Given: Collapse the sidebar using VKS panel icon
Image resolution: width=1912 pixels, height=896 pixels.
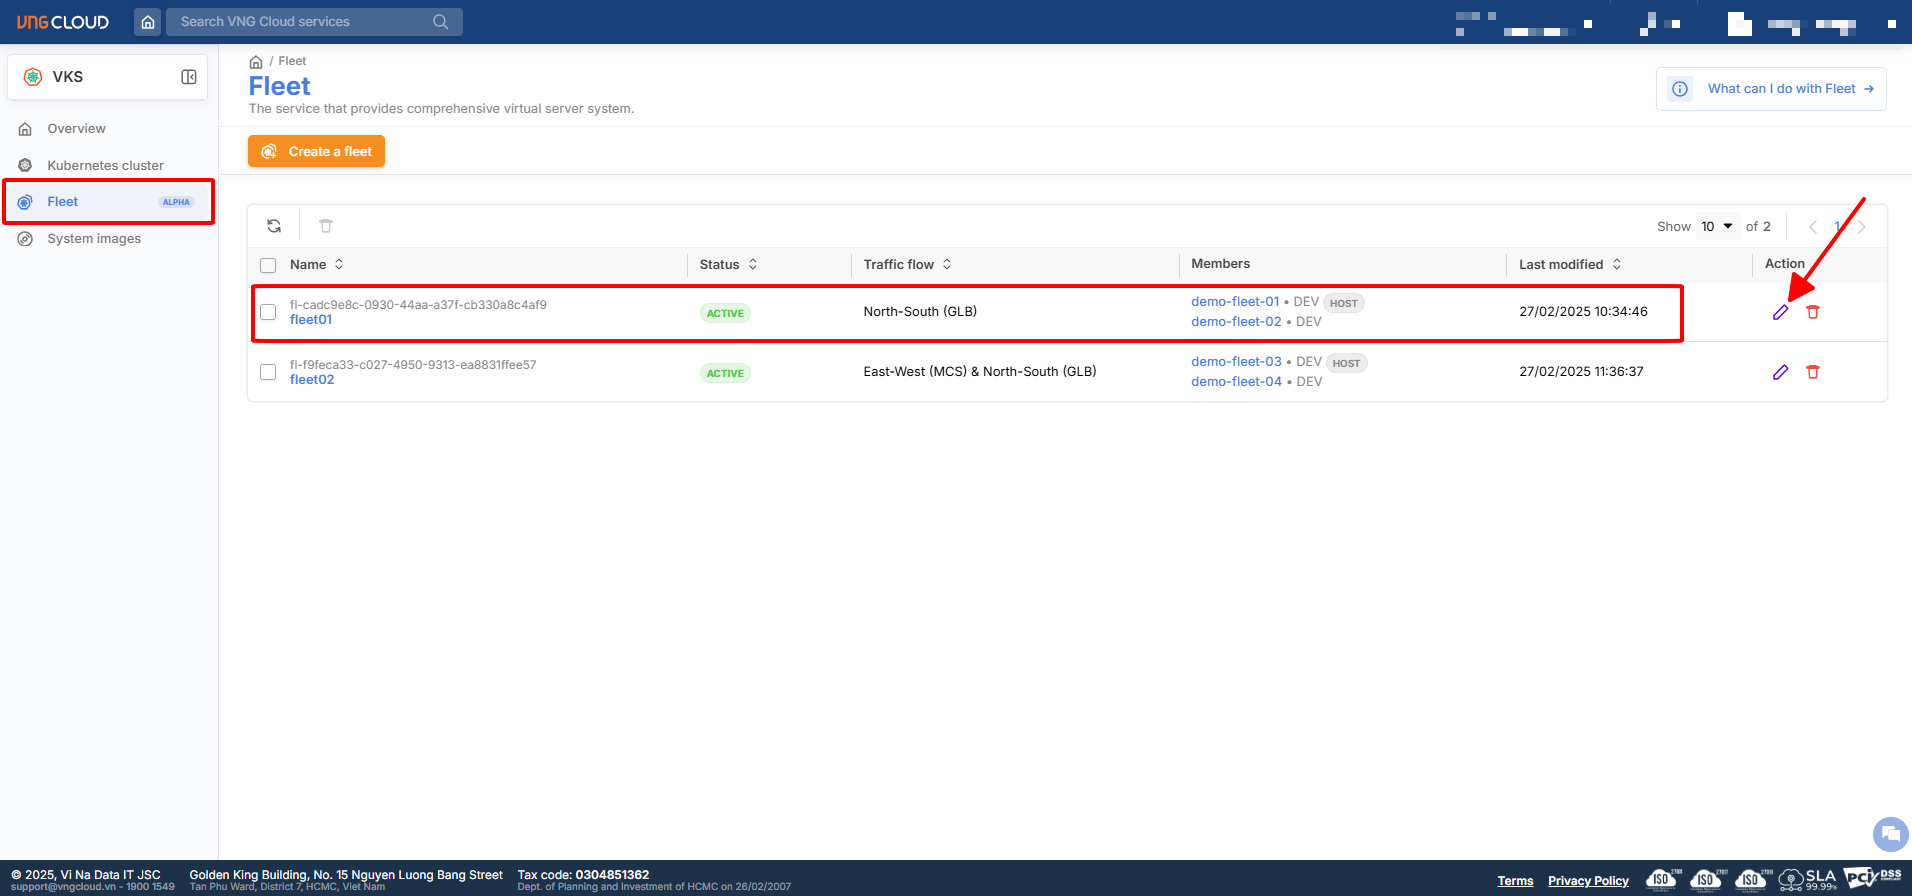Looking at the screenshot, I should [x=189, y=77].
